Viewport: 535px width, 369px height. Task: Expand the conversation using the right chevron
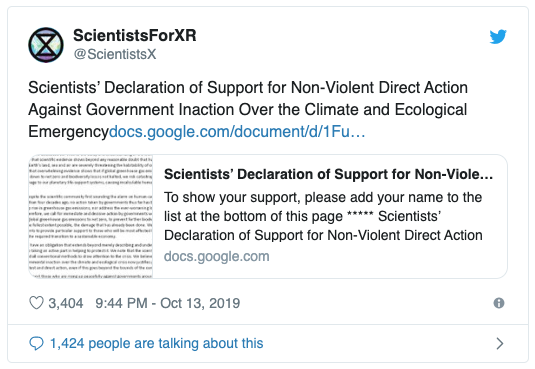[x=500, y=343]
